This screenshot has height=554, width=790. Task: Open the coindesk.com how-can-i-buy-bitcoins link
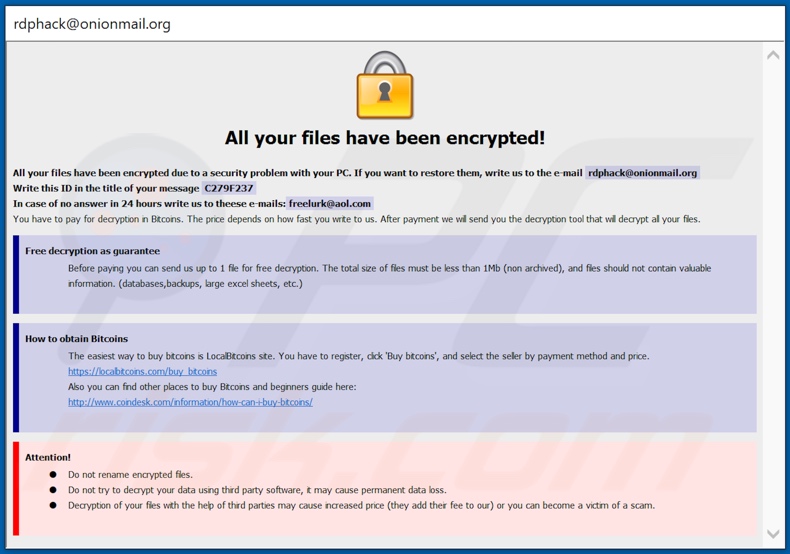tap(190, 402)
